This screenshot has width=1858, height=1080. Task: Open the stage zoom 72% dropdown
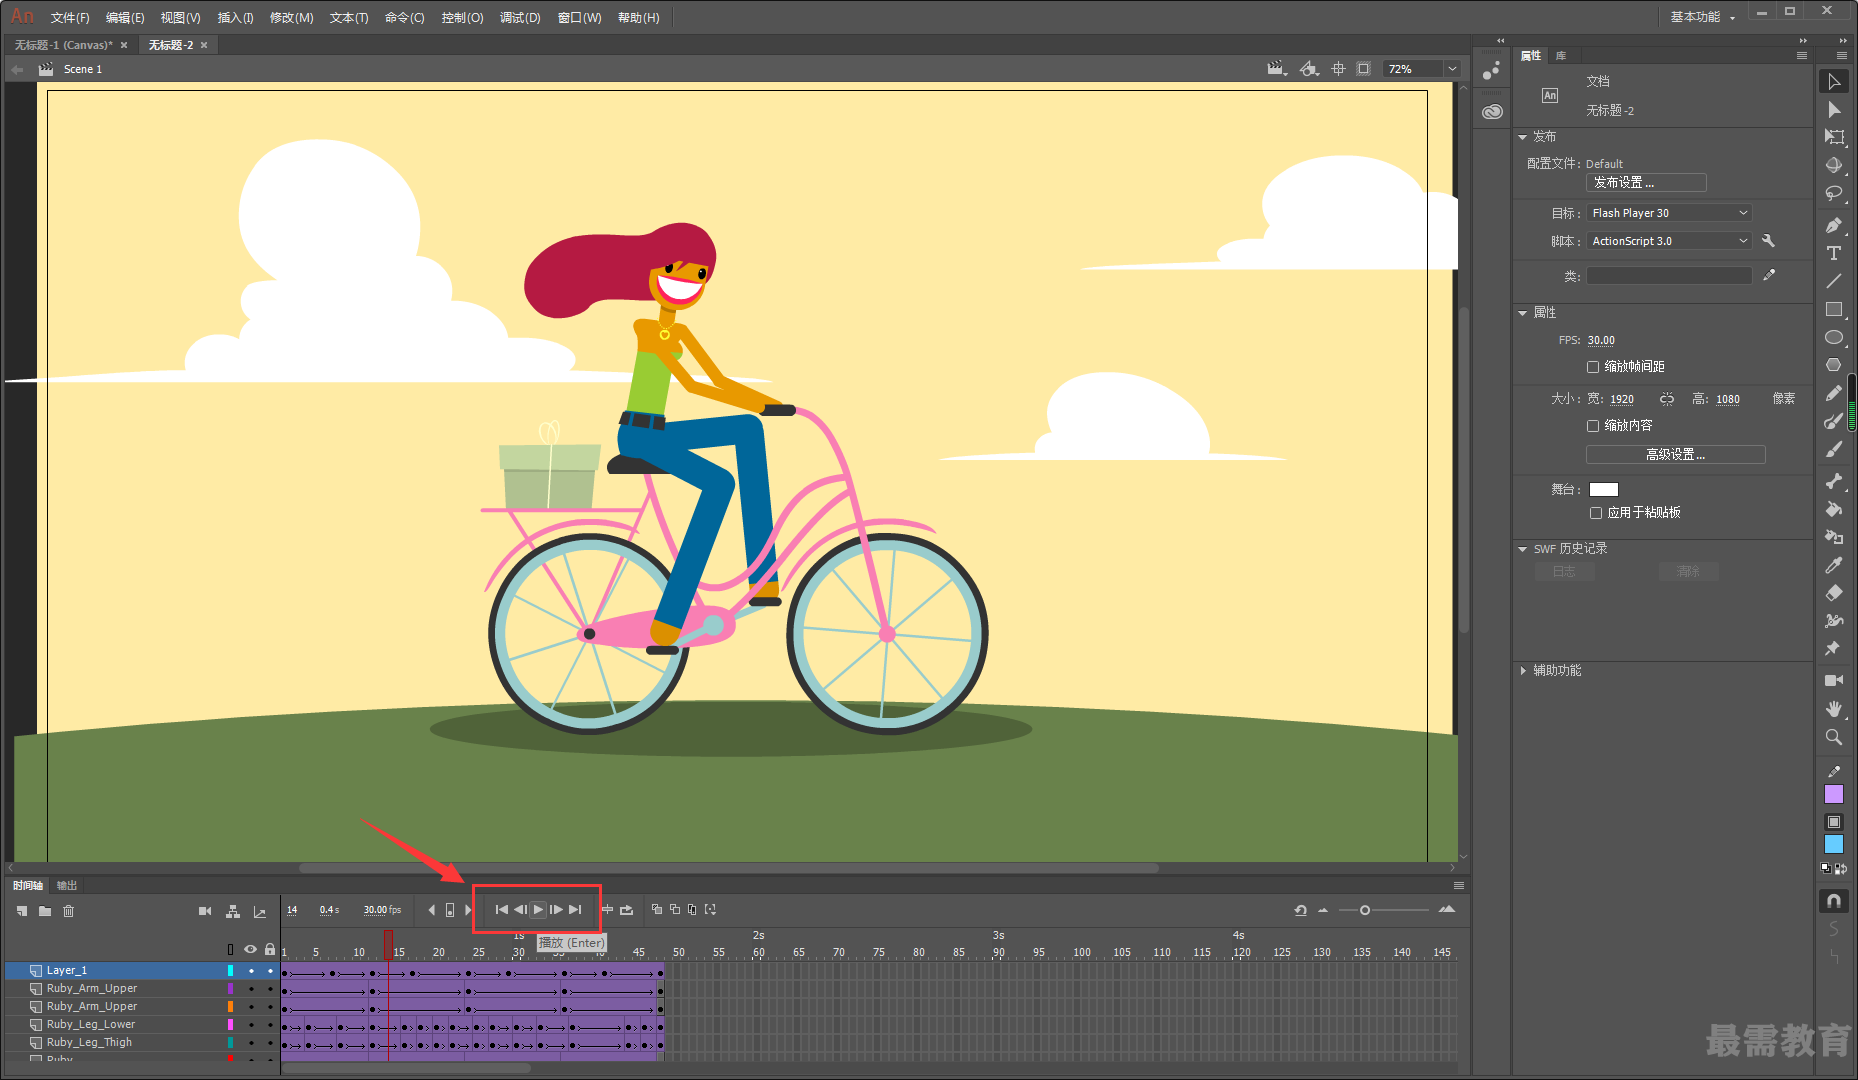(1452, 69)
